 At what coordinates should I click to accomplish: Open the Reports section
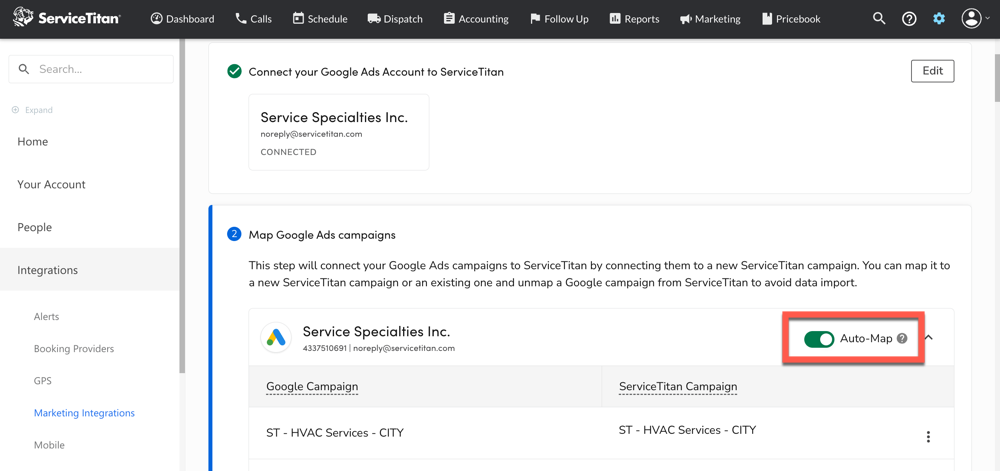coord(634,19)
